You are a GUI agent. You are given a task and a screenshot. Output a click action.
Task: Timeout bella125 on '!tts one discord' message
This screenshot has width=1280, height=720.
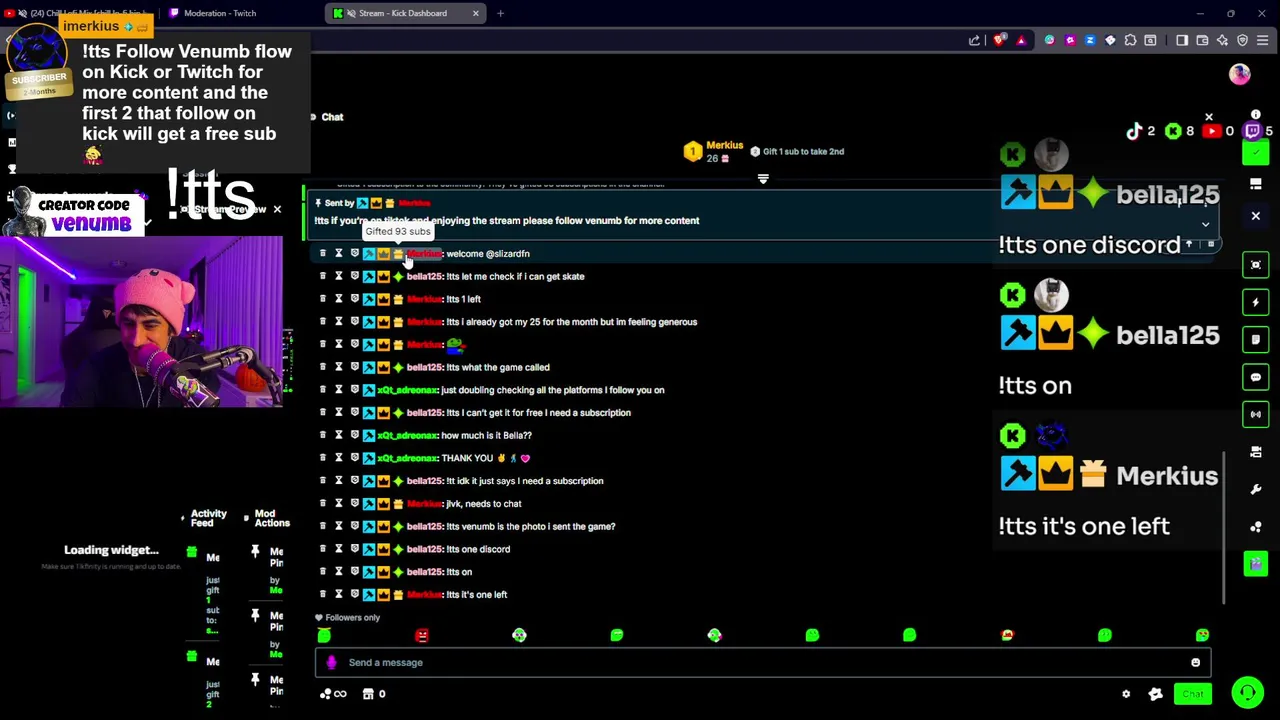[338, 549]
